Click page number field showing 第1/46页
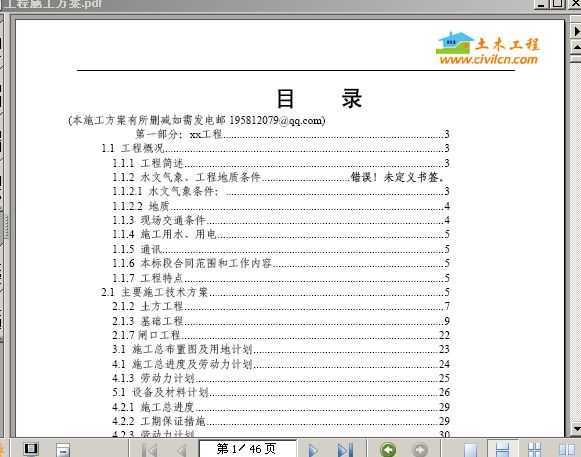 point(247,449)
